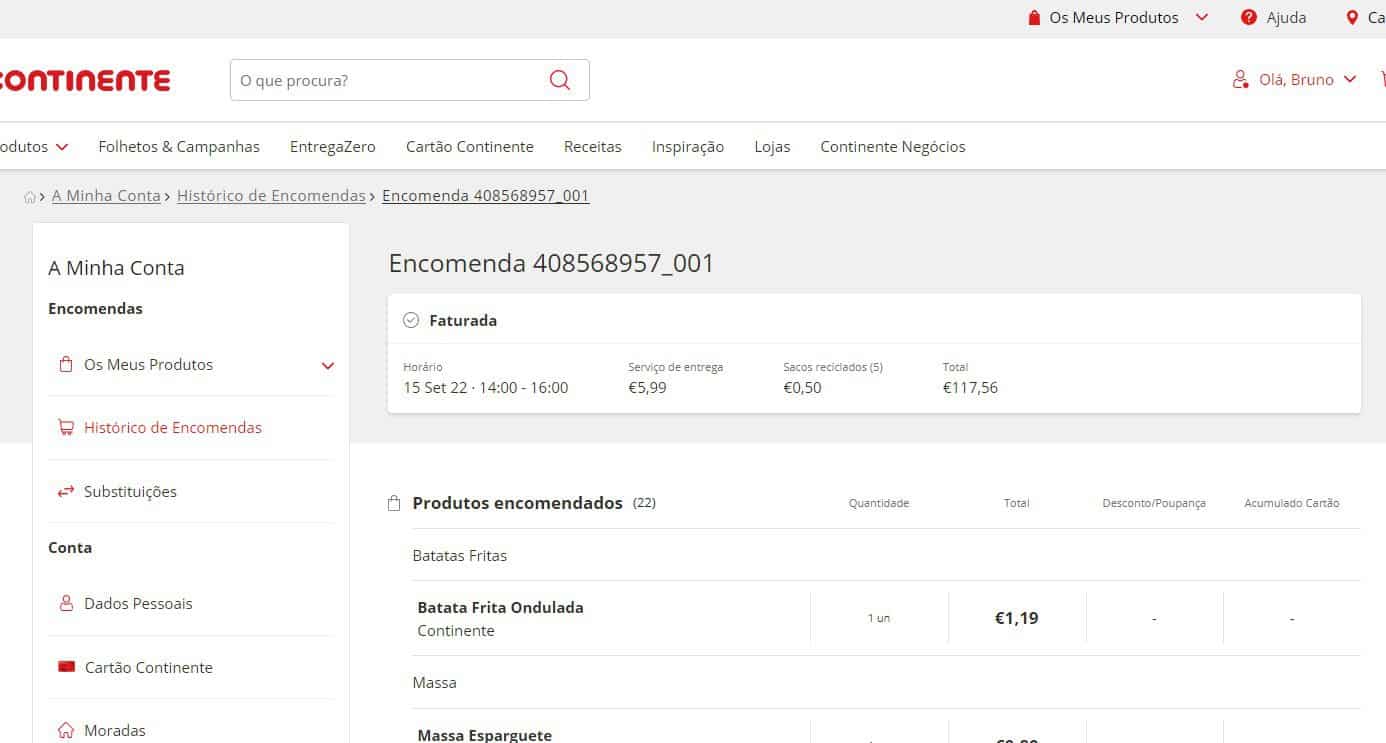Expand sidebar Os Meus Produtos chevron
The width and height of the screenshot is (1386, 743).
click(x=327, y=366)
